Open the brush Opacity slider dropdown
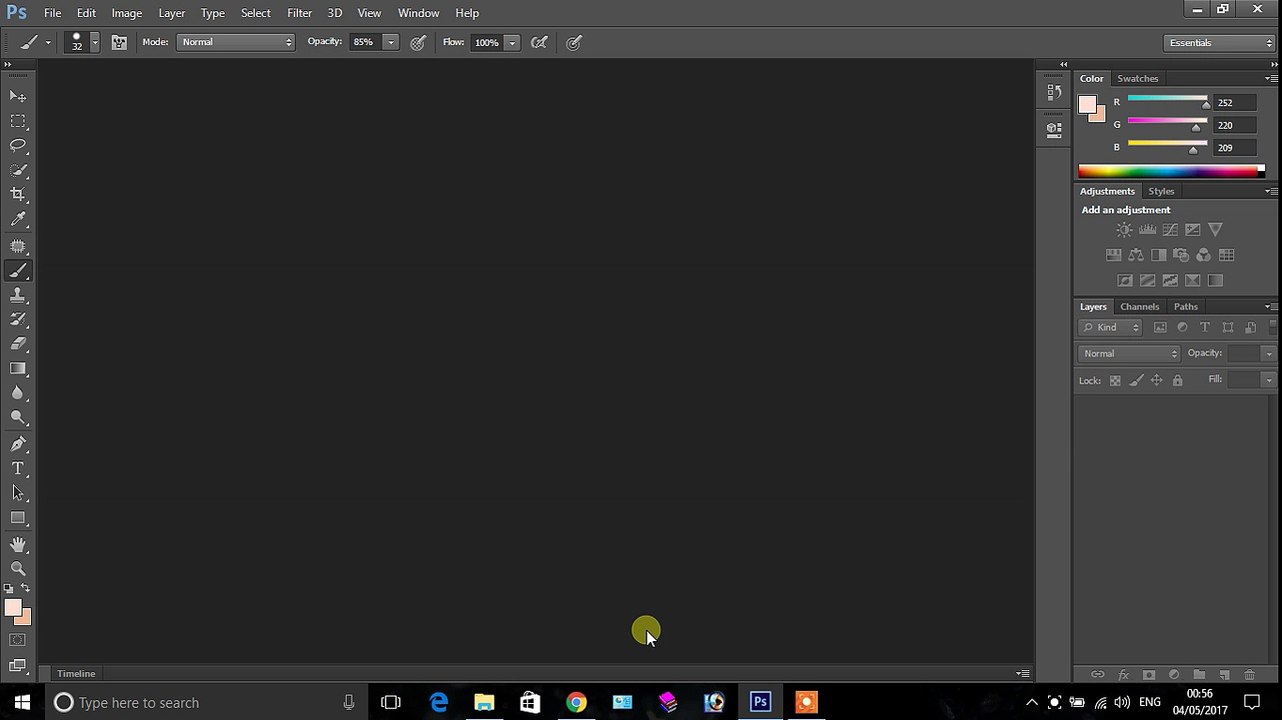 (x=391, y=42)
